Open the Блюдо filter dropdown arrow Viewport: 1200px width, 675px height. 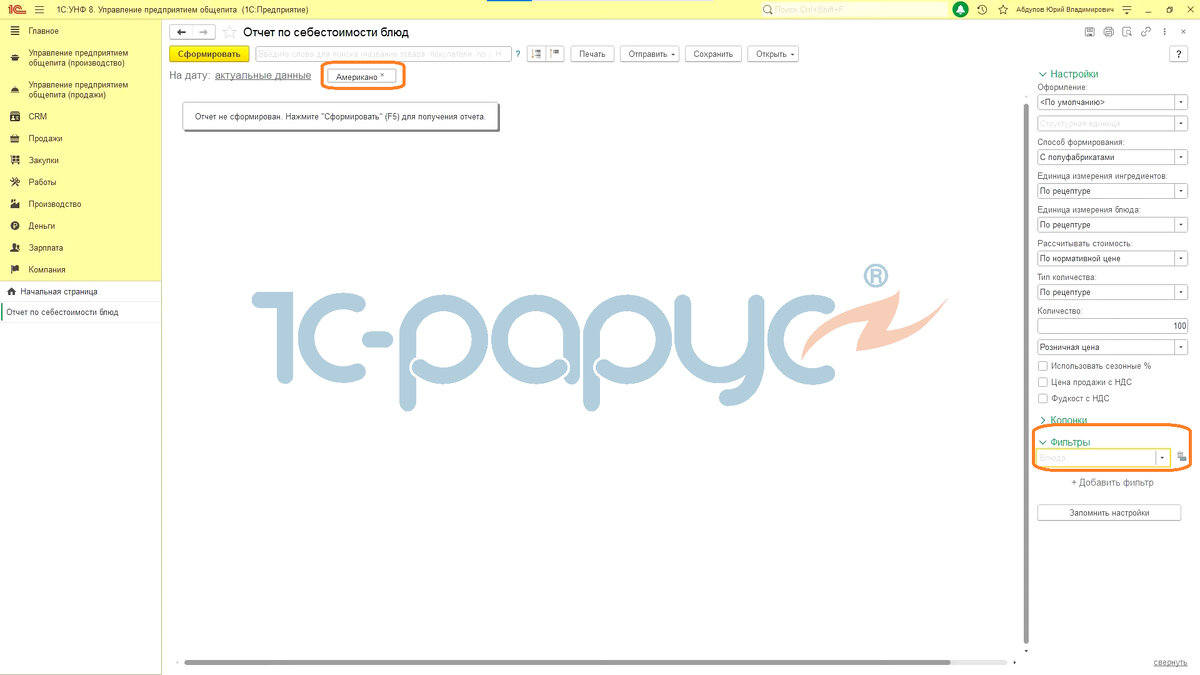[x=1163, y=457]
